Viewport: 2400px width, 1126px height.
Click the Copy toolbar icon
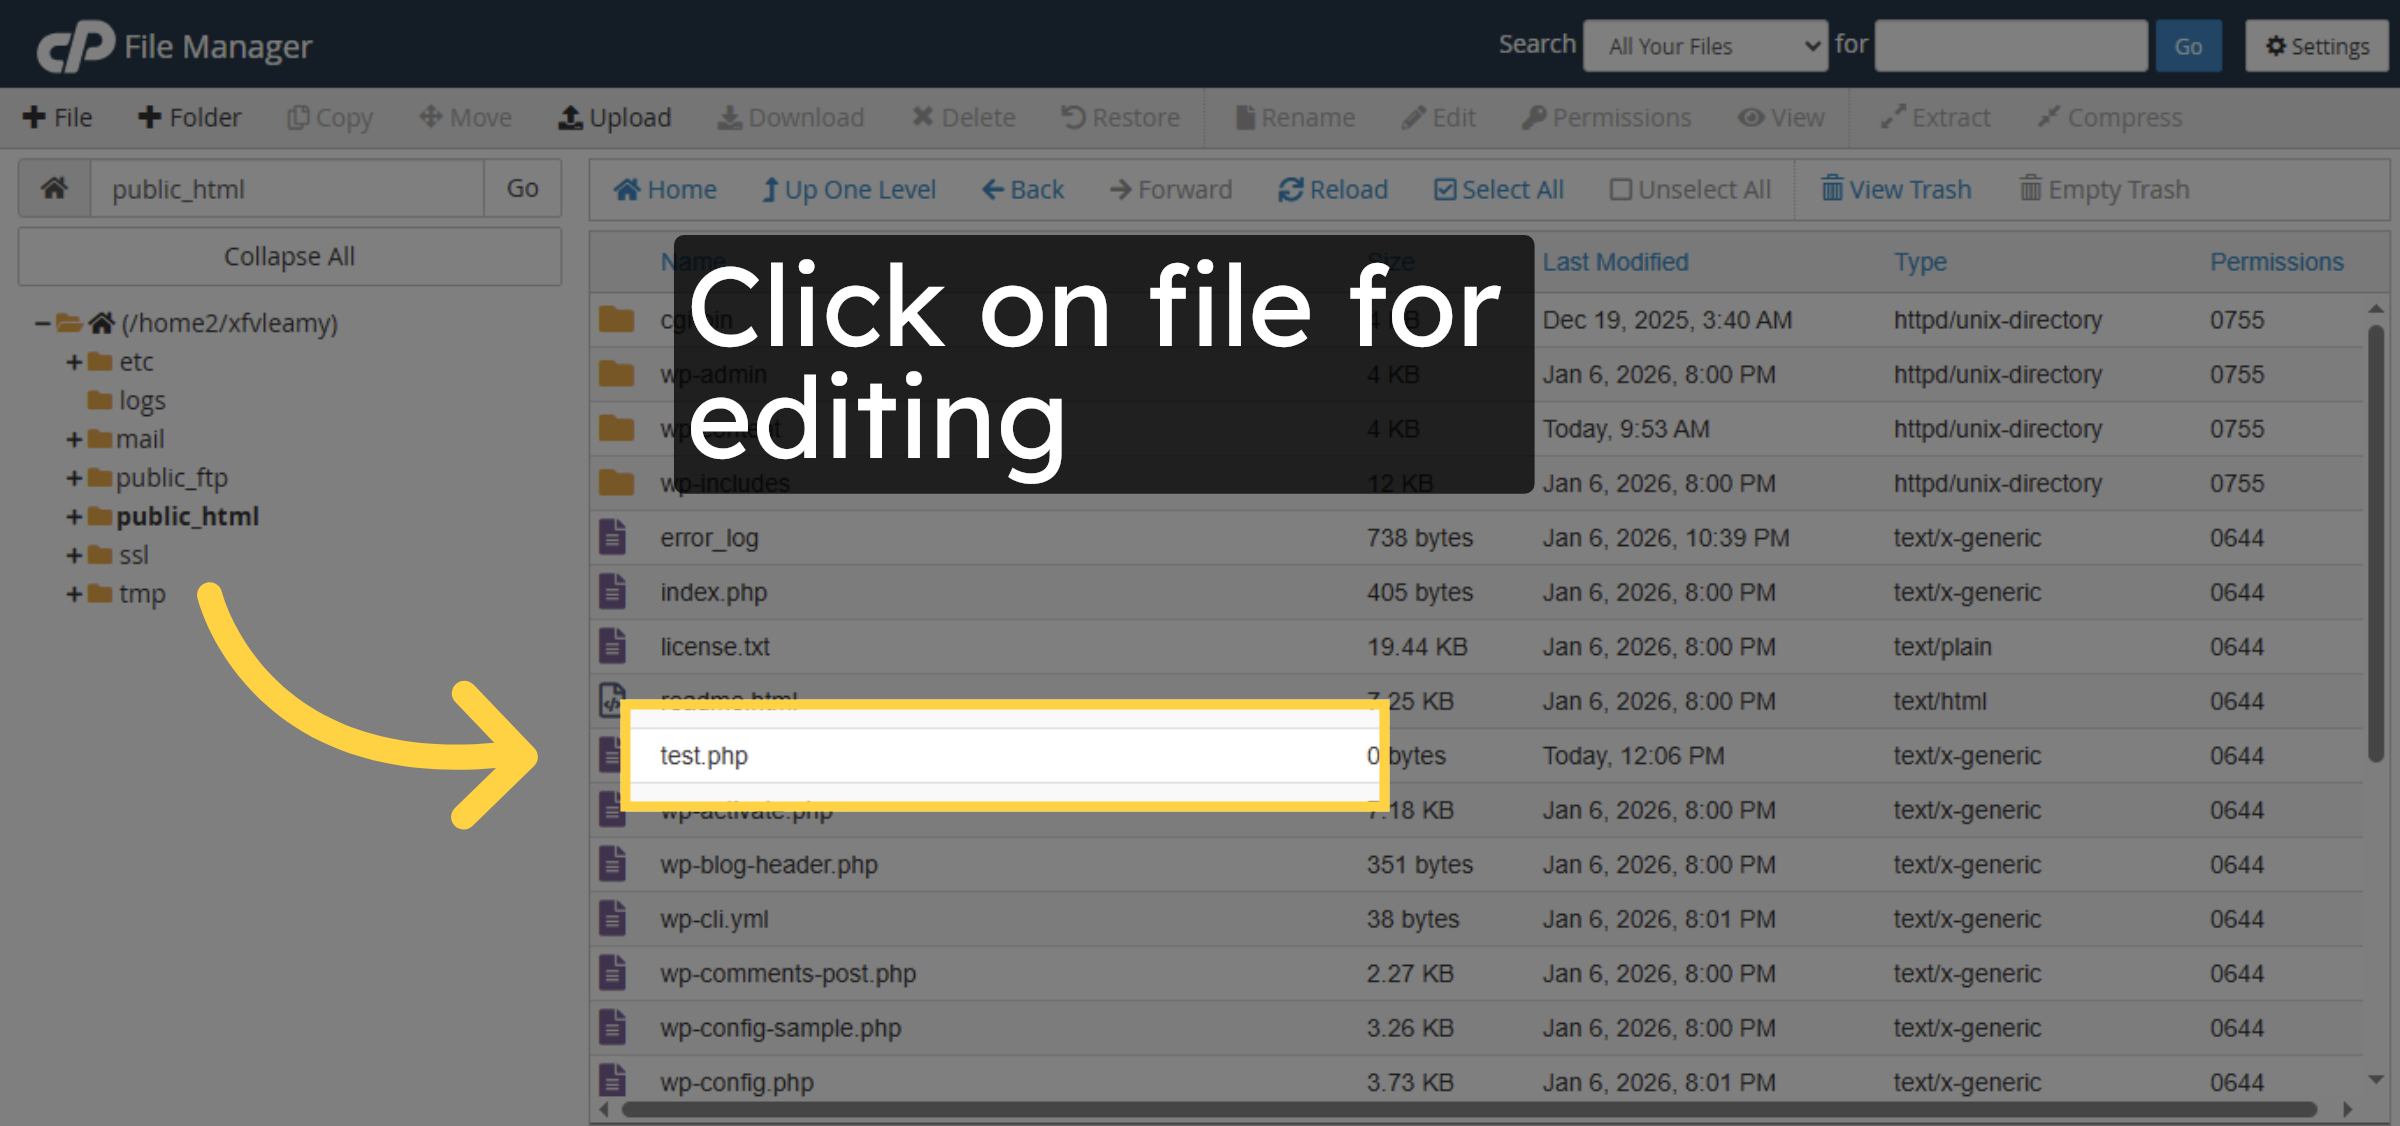click(329, 117)
